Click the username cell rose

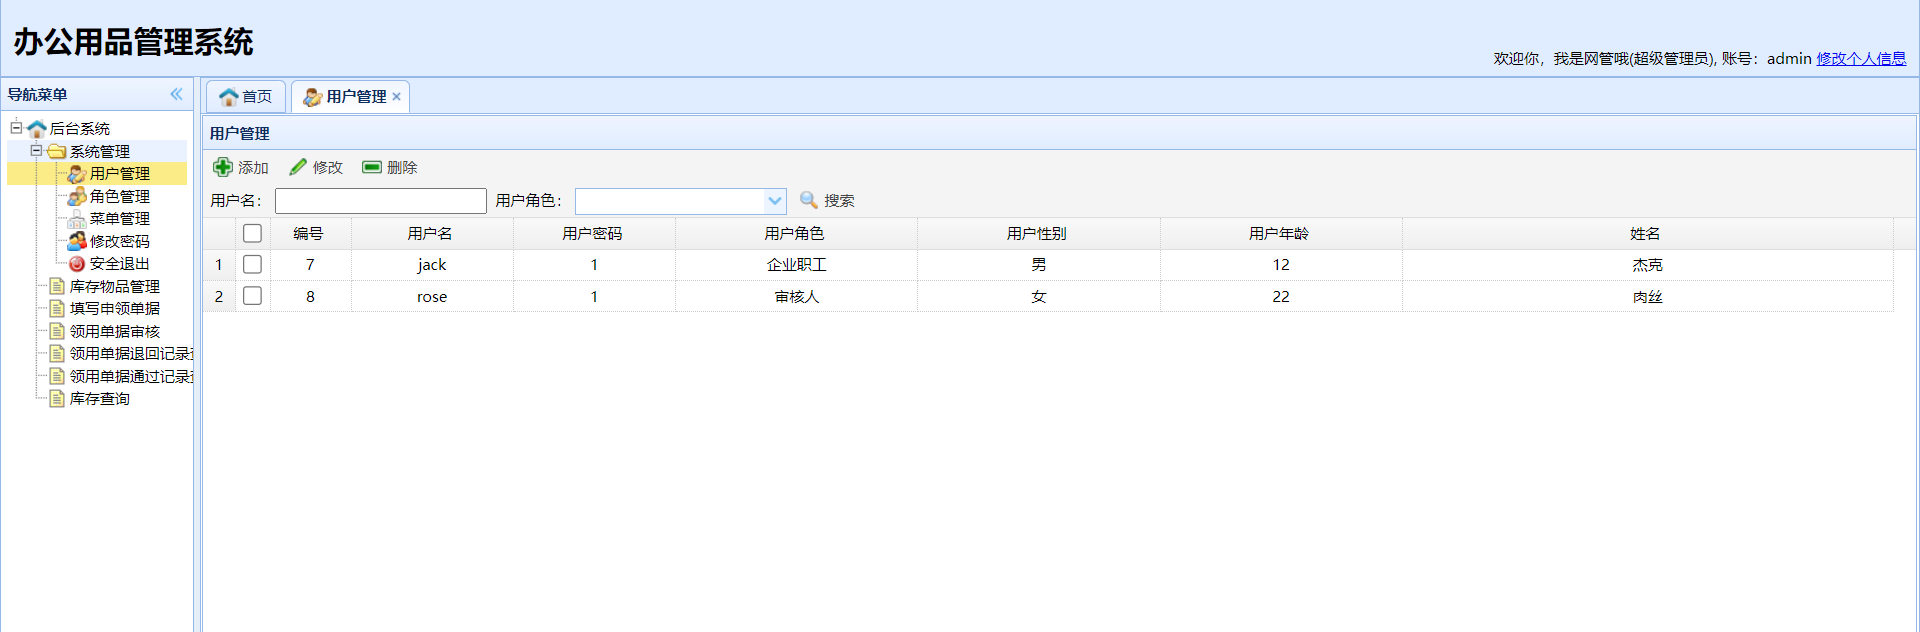(x=432, y=296)
